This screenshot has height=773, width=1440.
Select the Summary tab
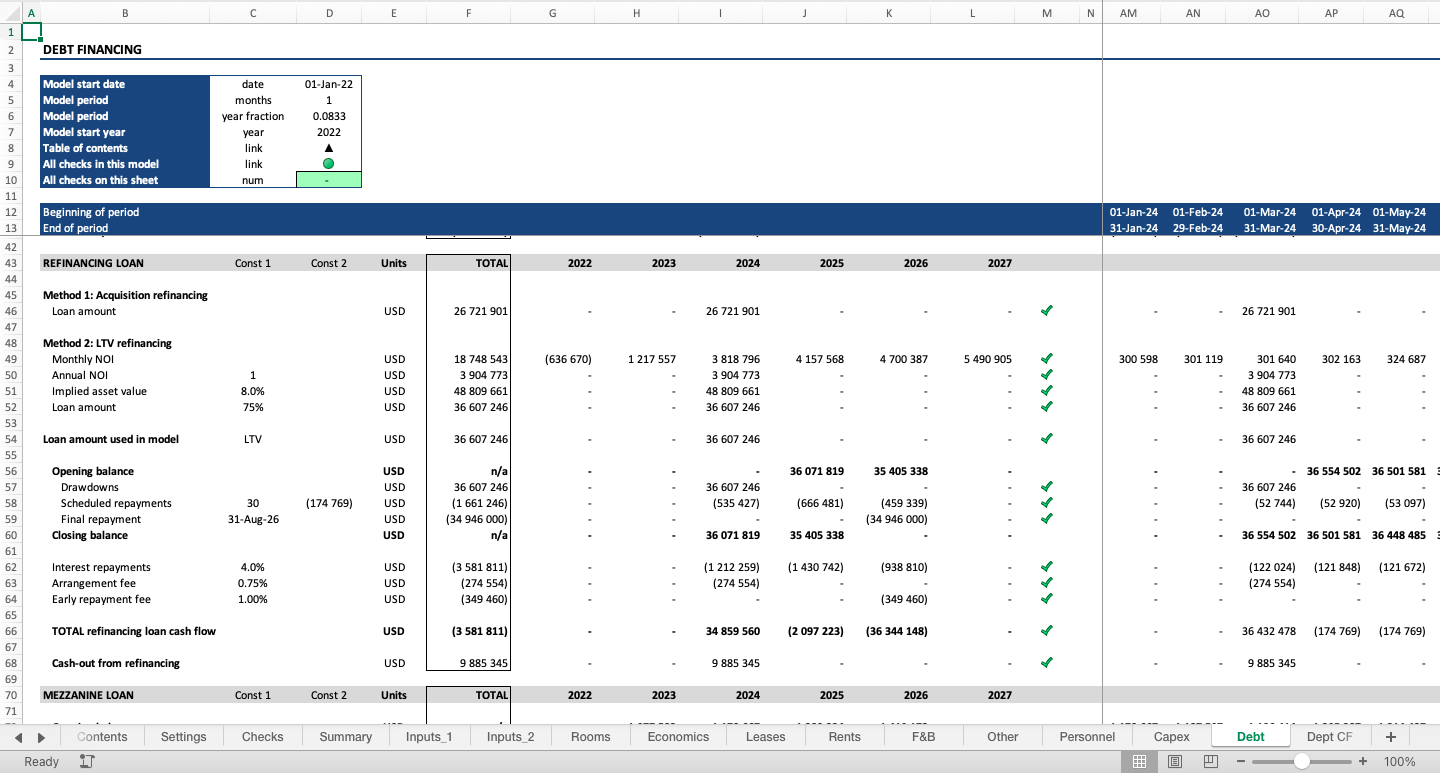(x=345, y=736)
